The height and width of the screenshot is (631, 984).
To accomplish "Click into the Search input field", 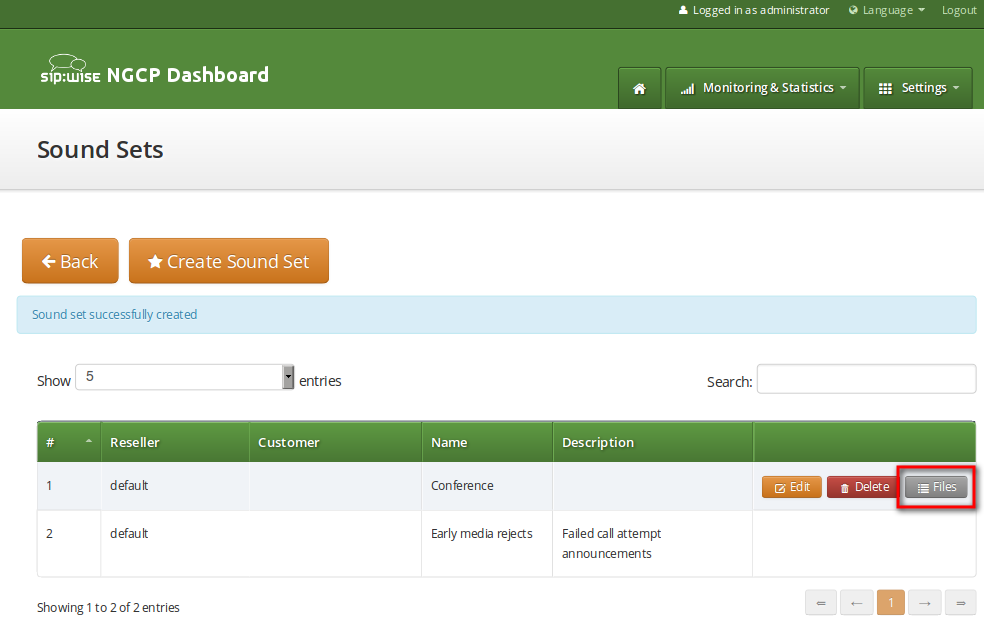I will (x=866, y=379).
